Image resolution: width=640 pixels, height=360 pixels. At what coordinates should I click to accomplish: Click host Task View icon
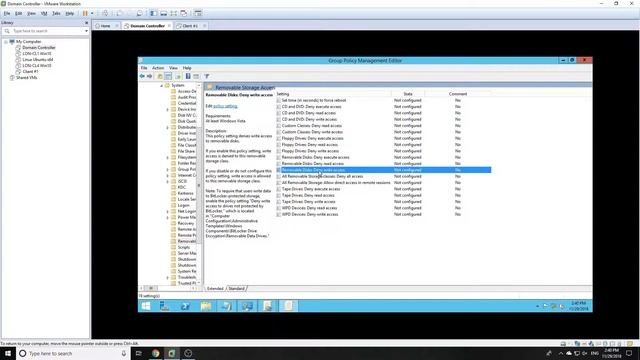tap(138, 353)
